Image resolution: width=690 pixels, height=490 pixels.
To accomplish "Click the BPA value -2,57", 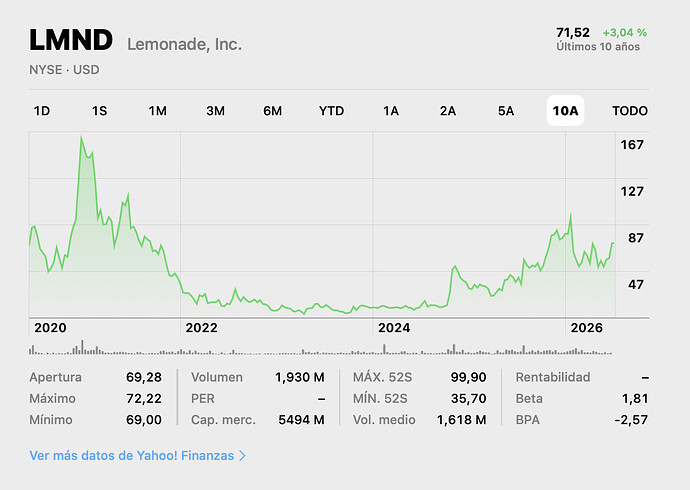I will (631, 420).
